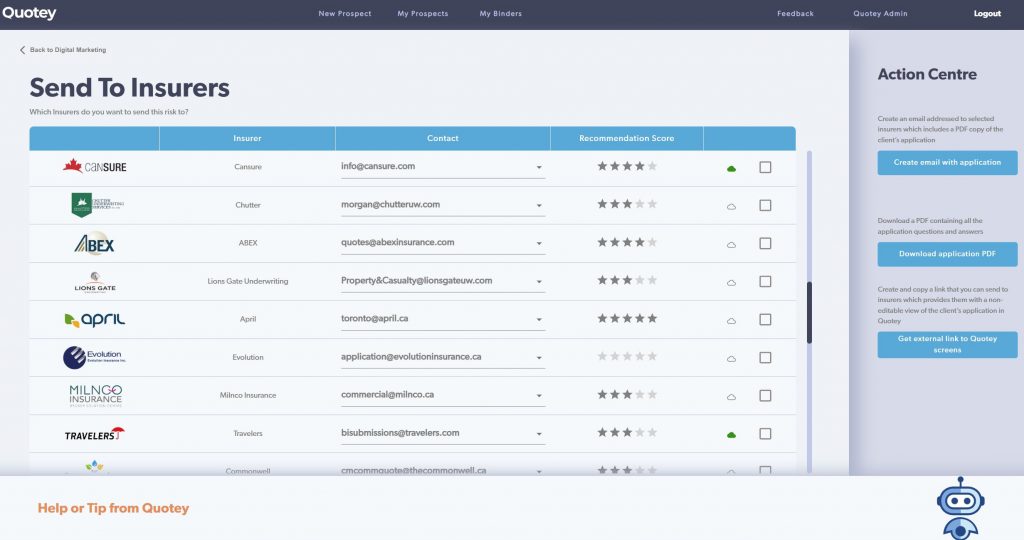
Task: Click the Evolution Insurance logo
Action: [95, 357]
